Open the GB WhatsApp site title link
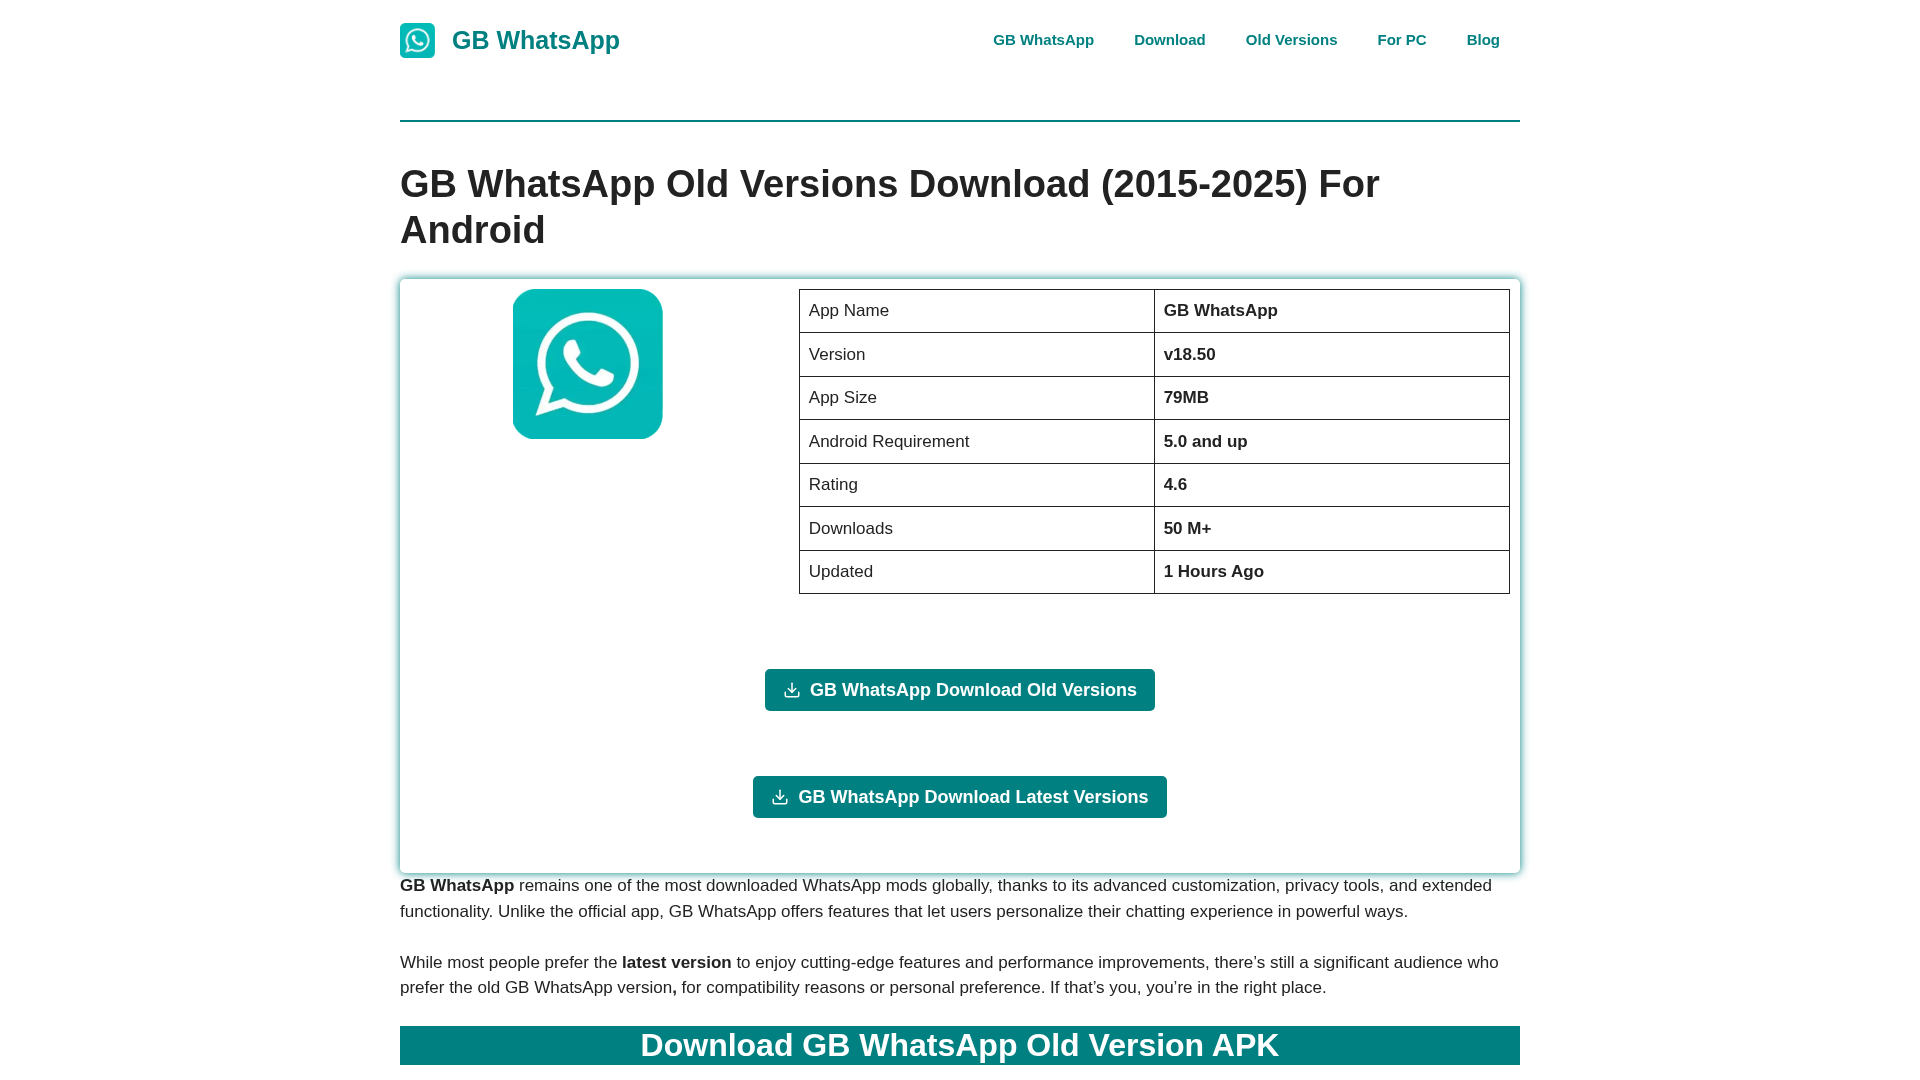 (x=535, y=40)
